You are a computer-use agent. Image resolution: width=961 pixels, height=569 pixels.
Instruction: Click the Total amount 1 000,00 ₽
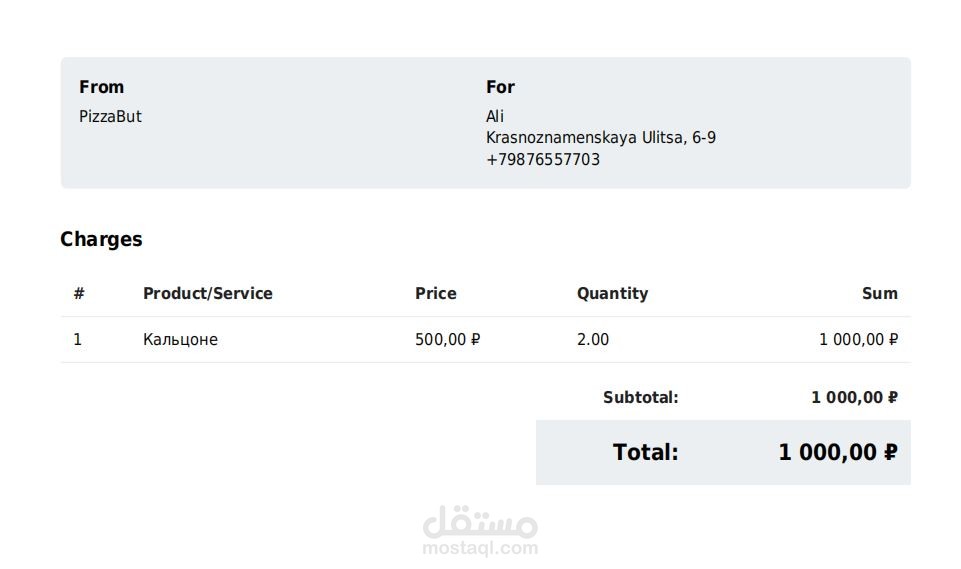click(837, 452)
